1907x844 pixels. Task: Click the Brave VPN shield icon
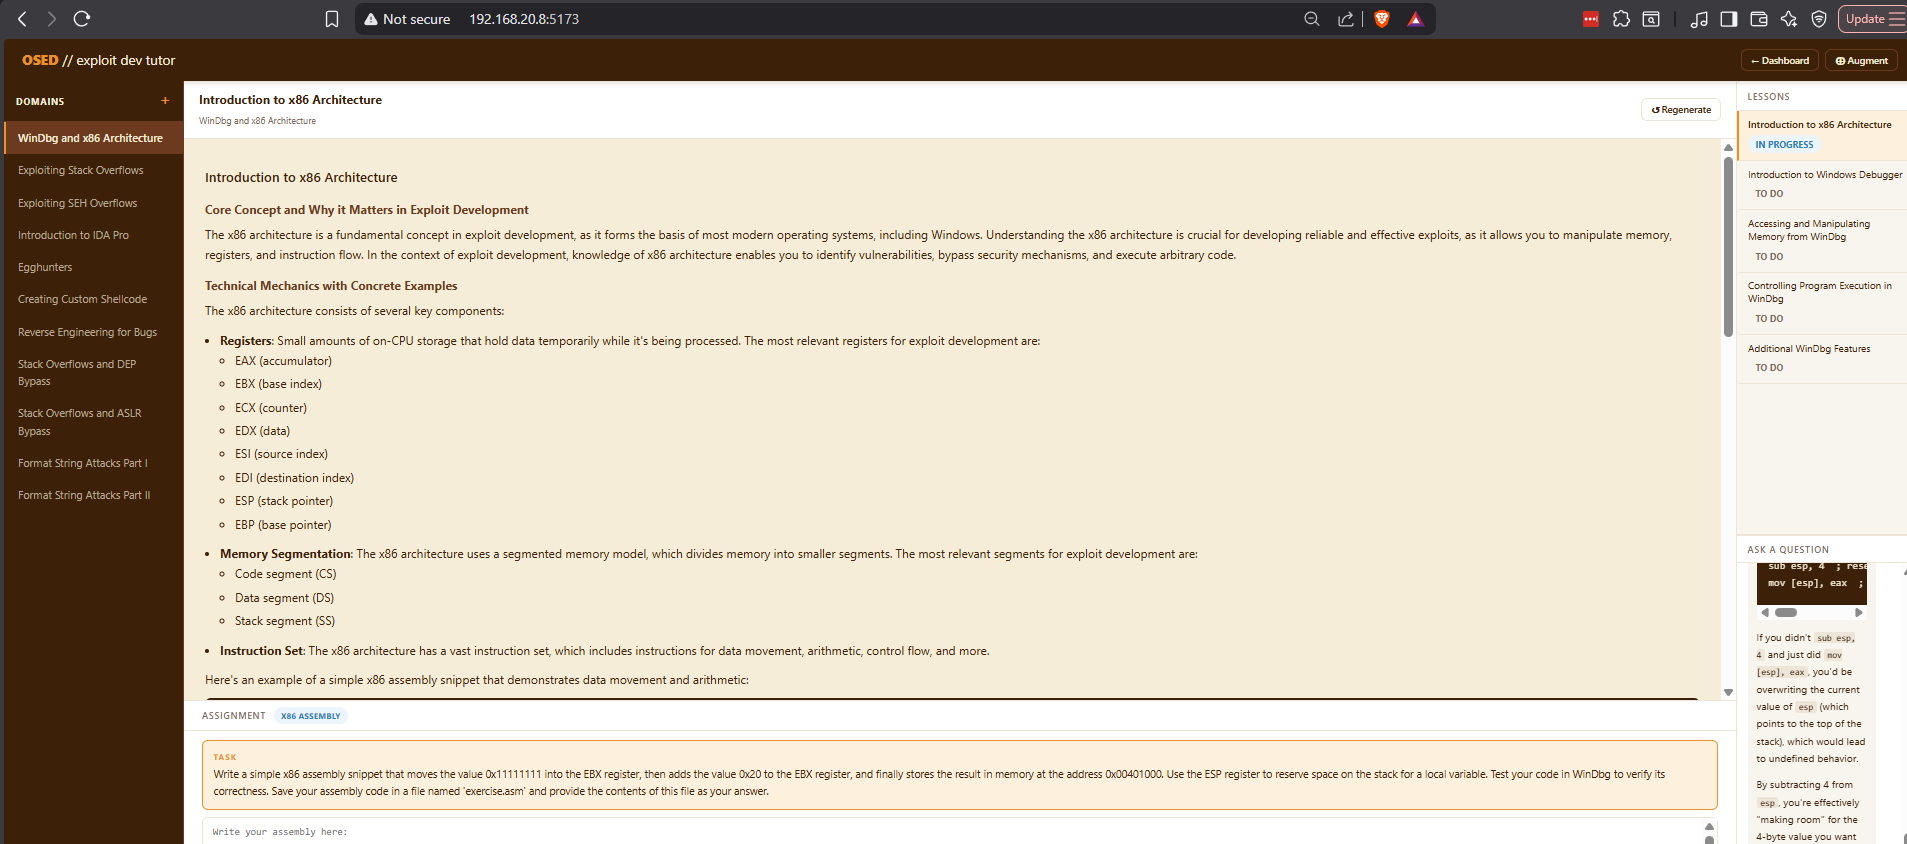(1819, 19)
